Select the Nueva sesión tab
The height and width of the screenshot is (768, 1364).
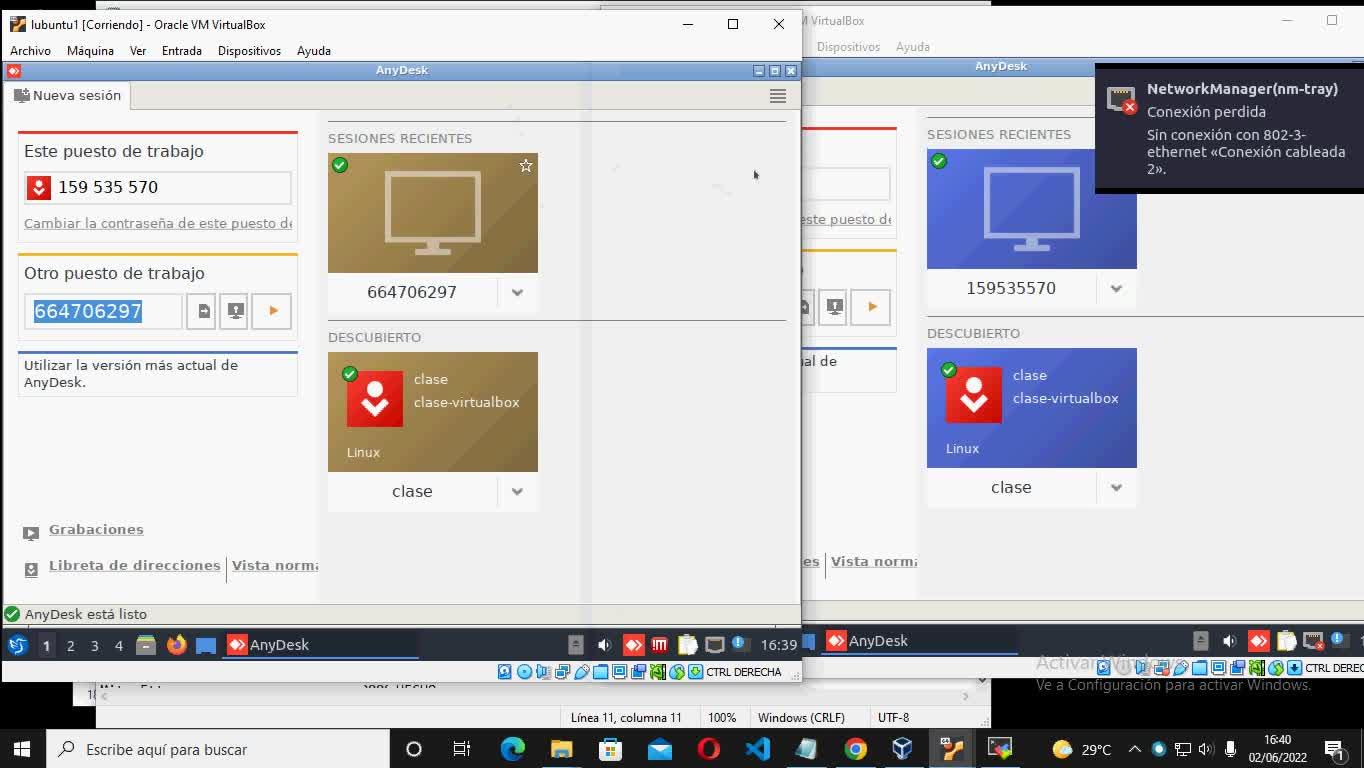coord(67,96)
